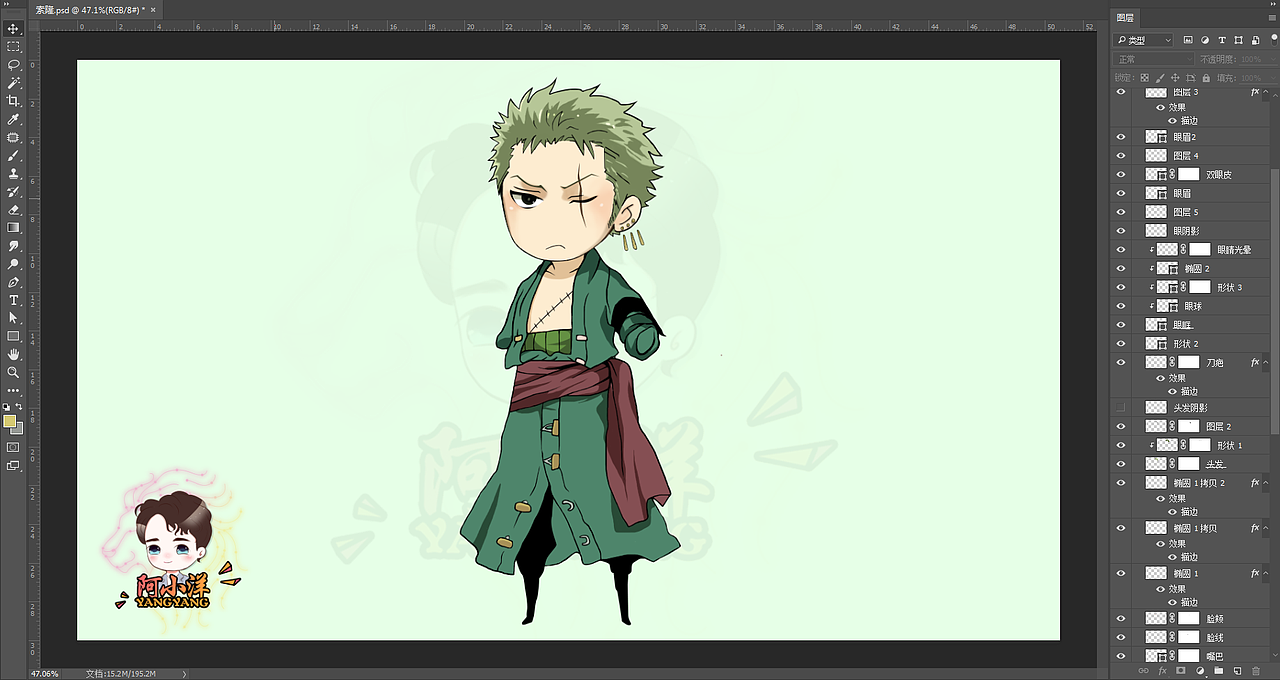Add a layer mask
The image size is (1280, 680).
point(1181,671)
